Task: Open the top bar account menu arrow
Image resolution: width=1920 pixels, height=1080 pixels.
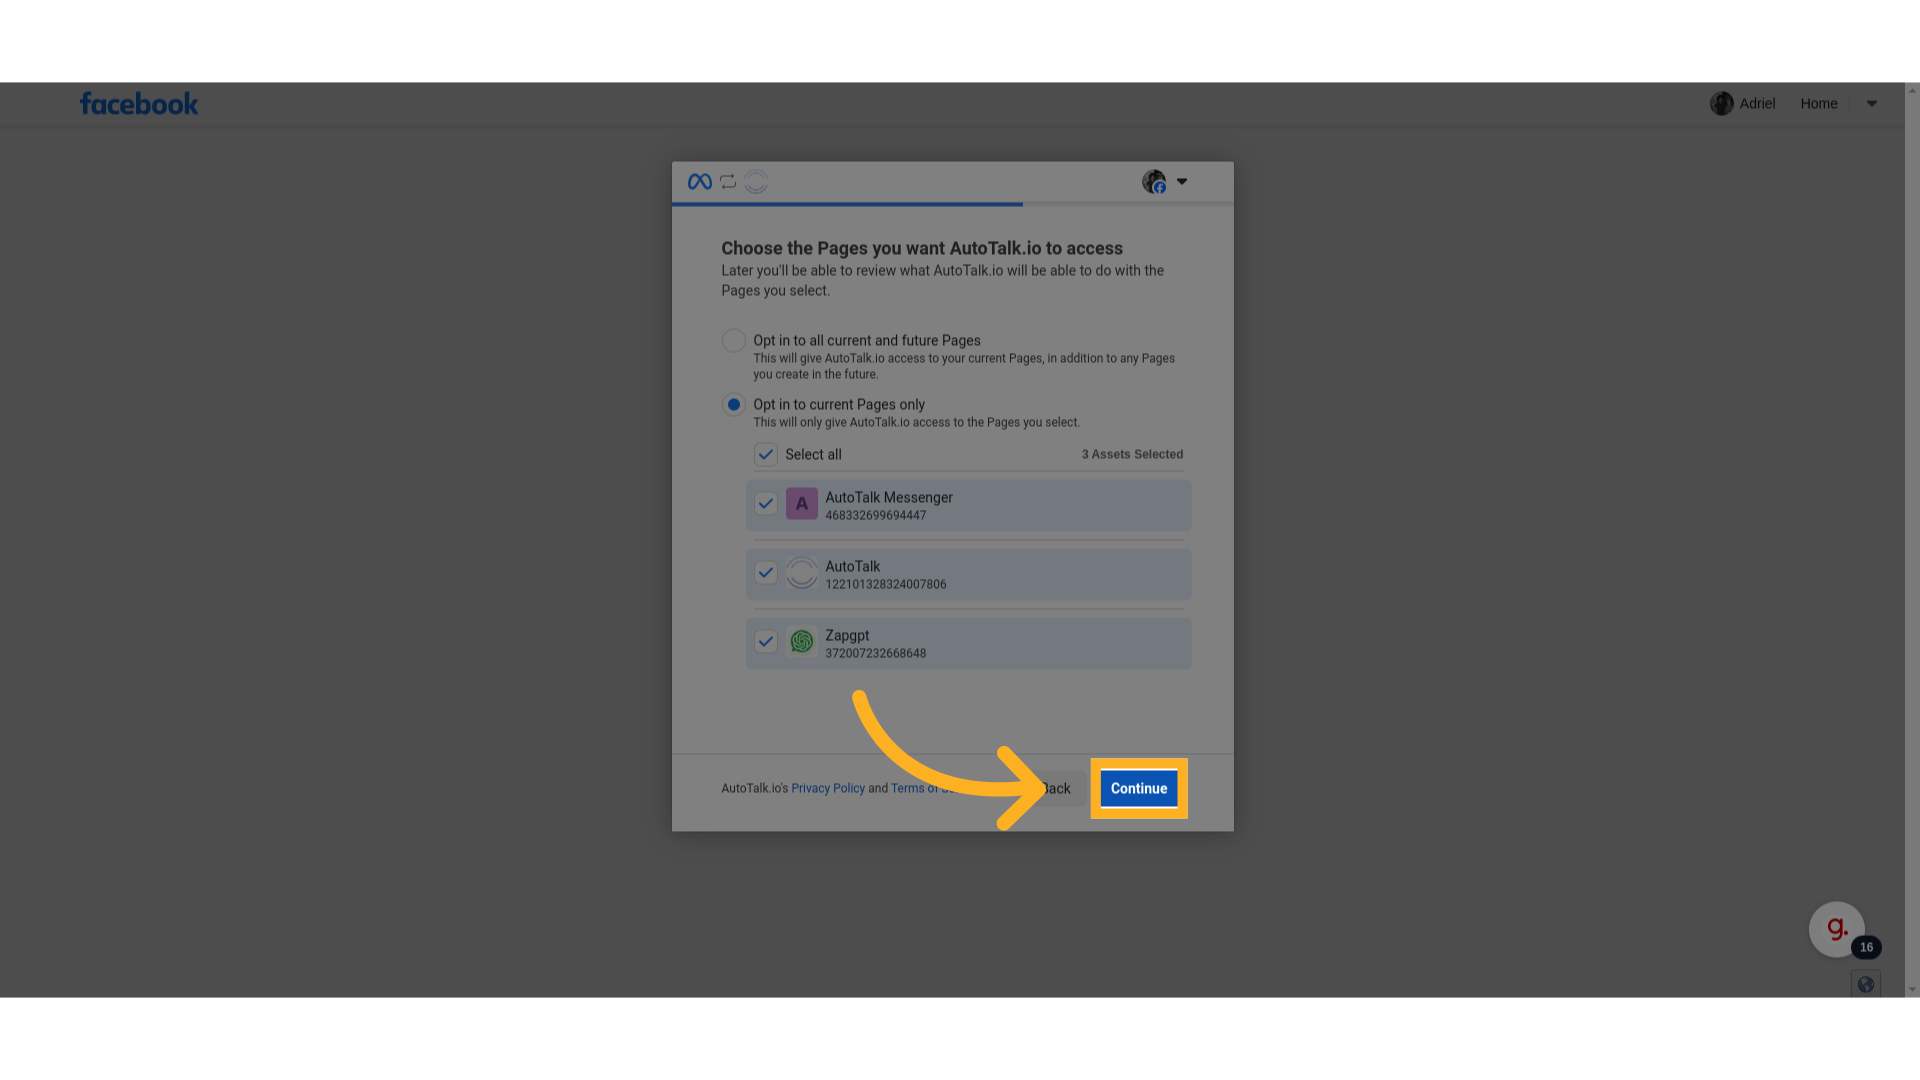Action: tap(1872, 104)
